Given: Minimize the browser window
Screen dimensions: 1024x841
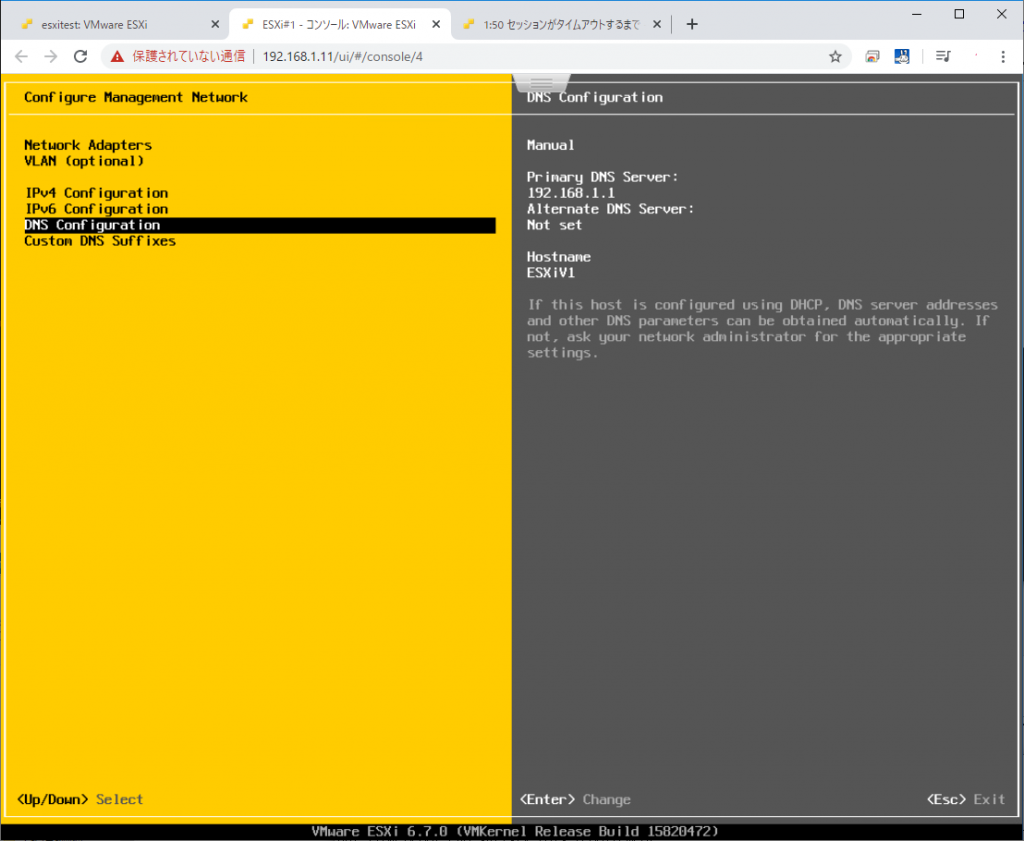Looking at the screenshot, I should click(x=917, y=14).
